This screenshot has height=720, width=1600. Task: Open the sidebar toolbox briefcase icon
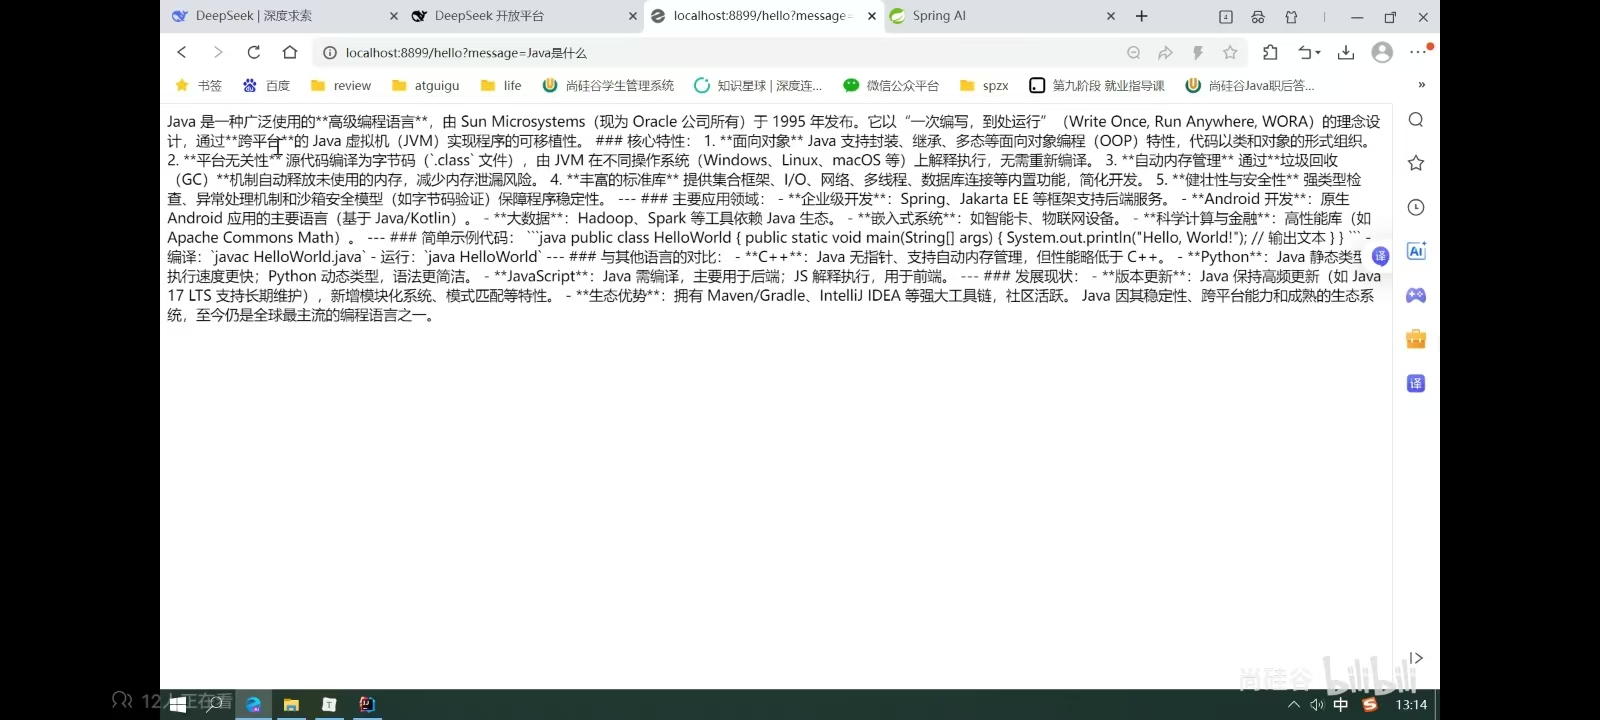coord(1416,339)
